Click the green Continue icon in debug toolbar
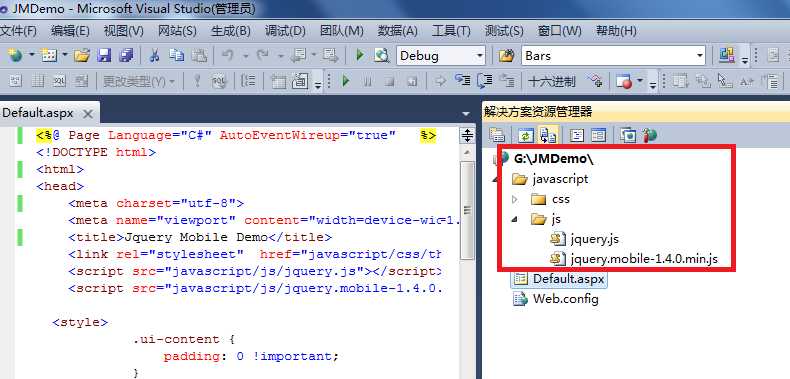 coord(346,81)
